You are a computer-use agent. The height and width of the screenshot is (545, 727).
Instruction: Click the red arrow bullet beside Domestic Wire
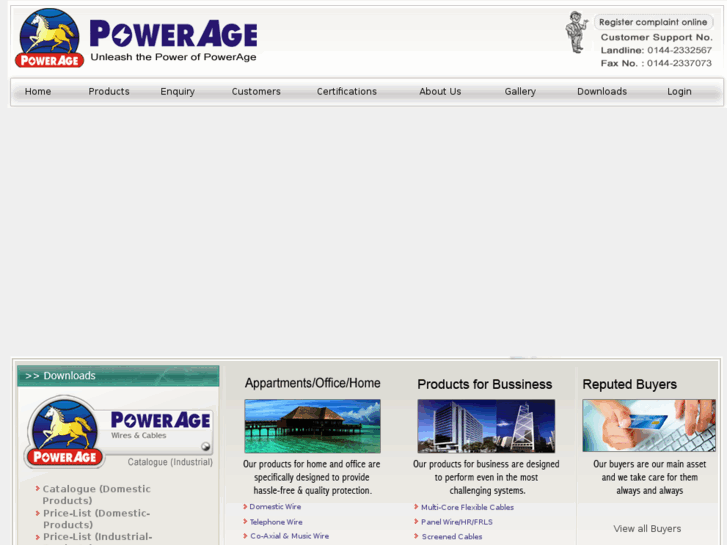pos(245,507)
